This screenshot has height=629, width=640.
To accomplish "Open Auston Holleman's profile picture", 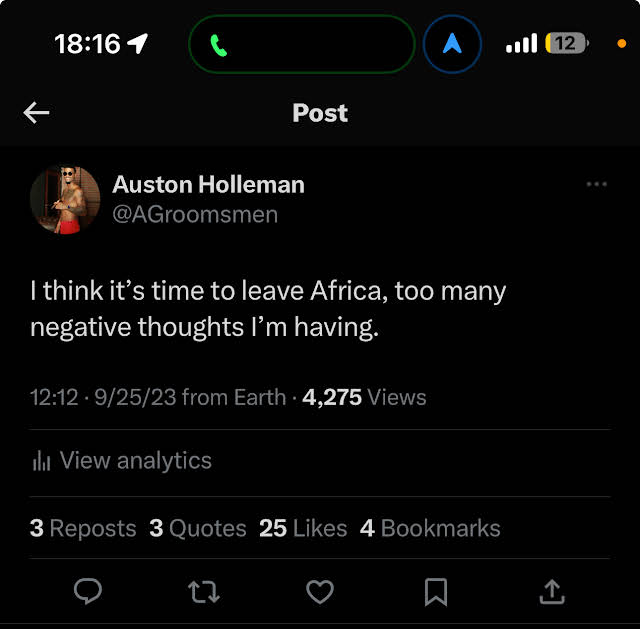I will 65,200.
